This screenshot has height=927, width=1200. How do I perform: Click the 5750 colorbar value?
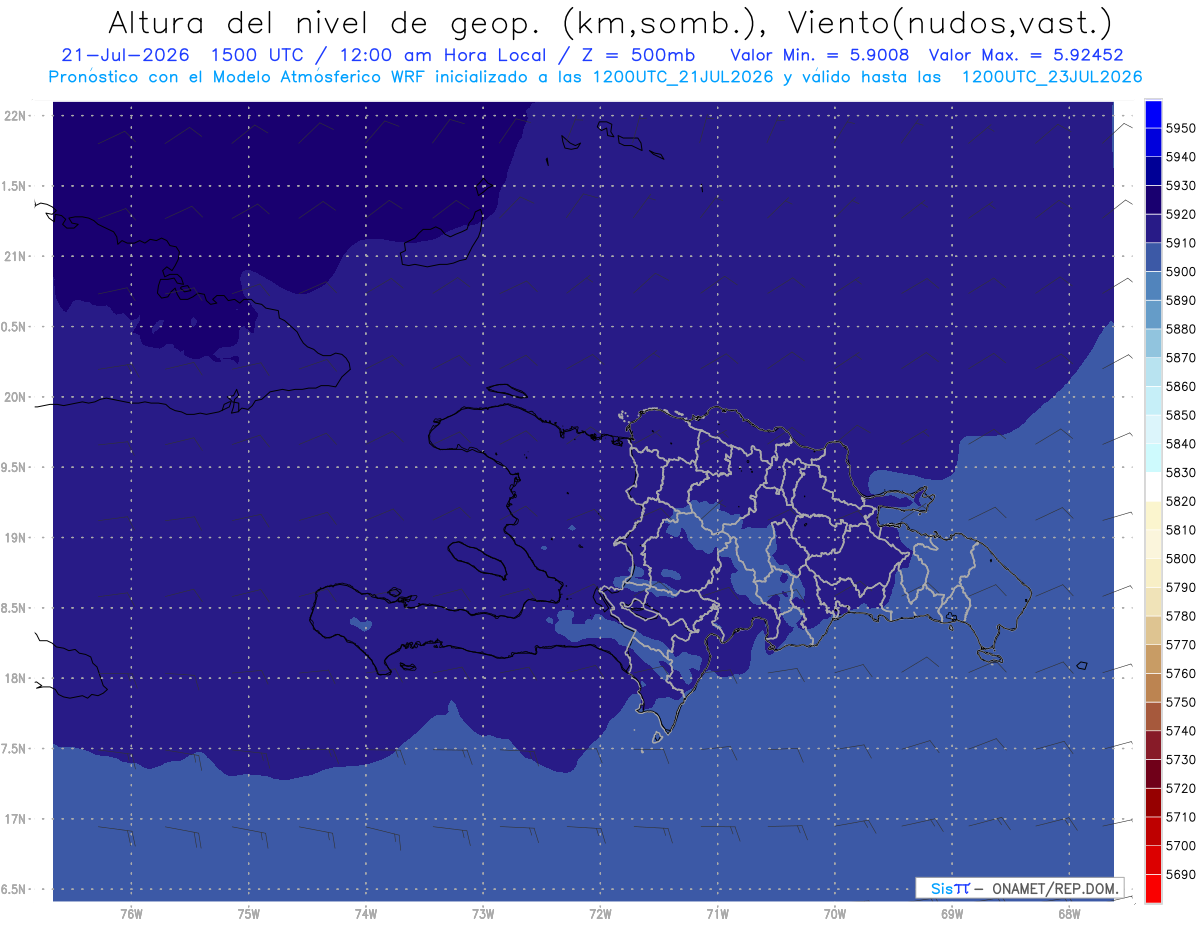(1181, 702)
